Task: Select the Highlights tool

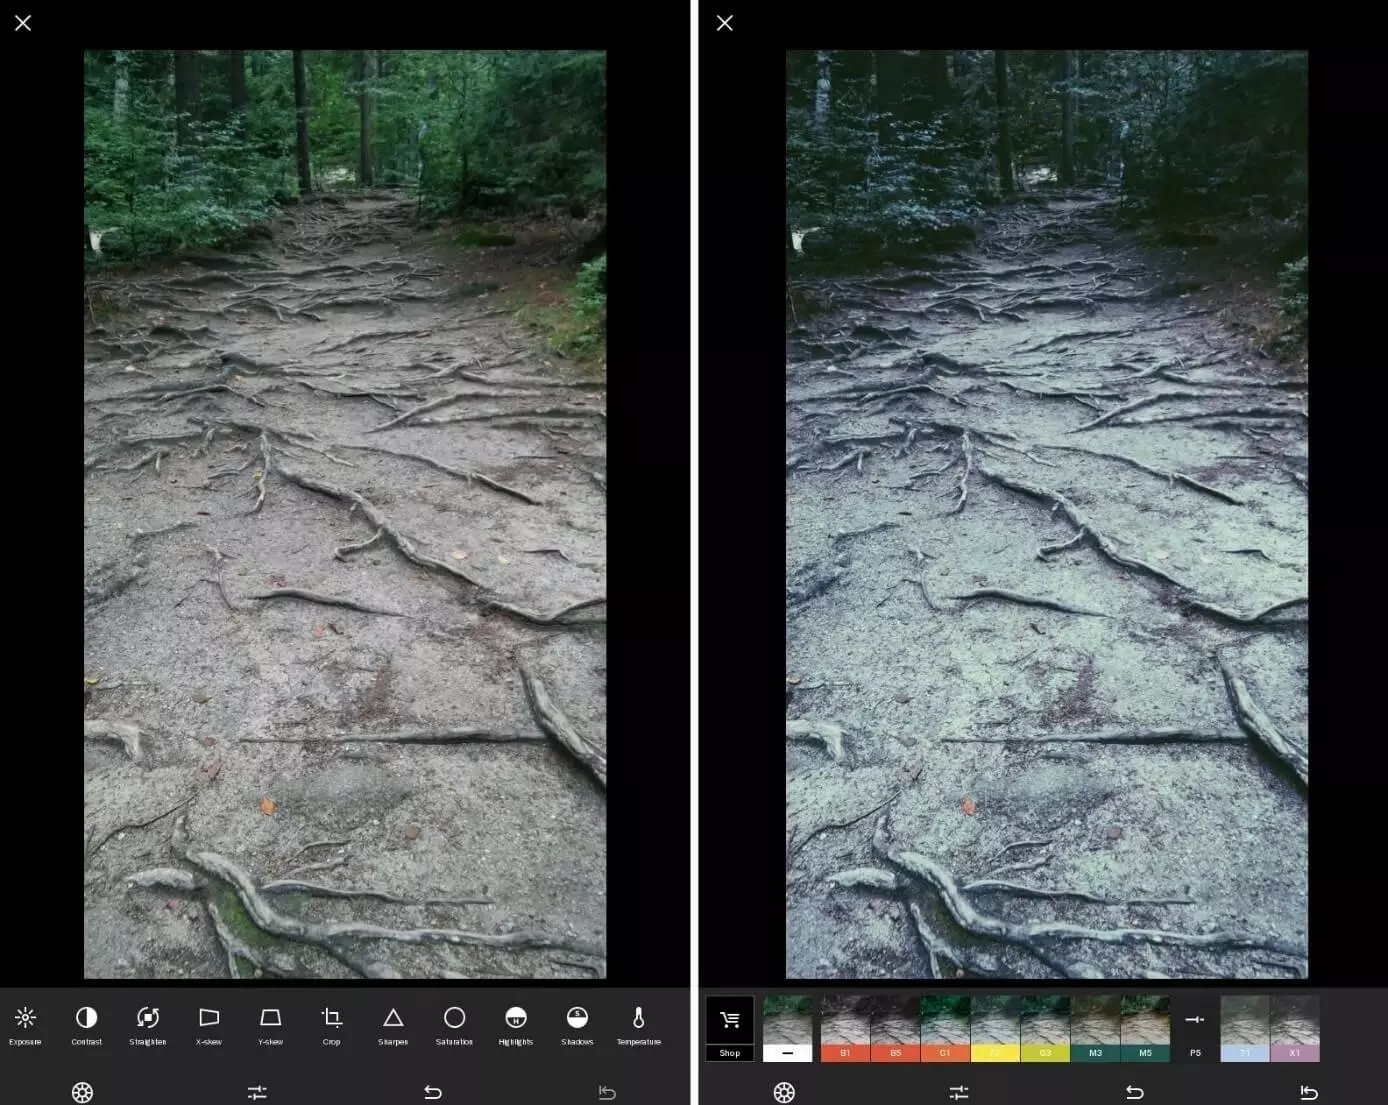Action: 516,1024
